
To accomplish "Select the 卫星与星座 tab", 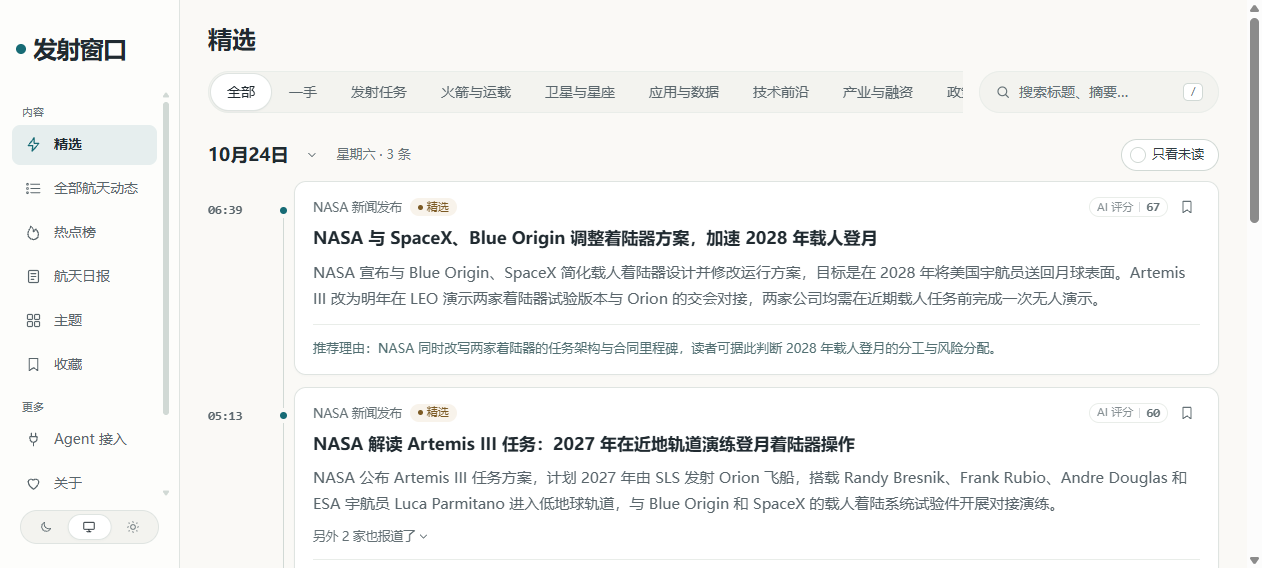I will tap(580, 92).
